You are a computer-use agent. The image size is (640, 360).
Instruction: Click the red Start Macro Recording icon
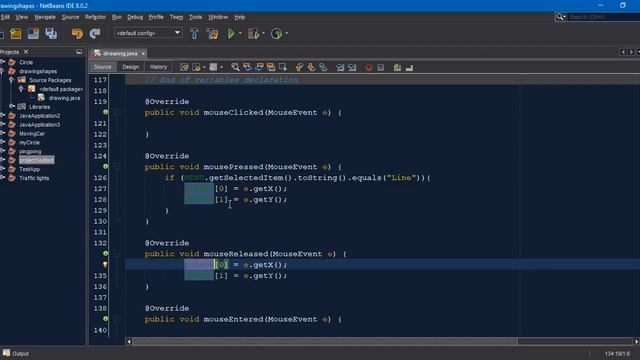click(369, 67)
